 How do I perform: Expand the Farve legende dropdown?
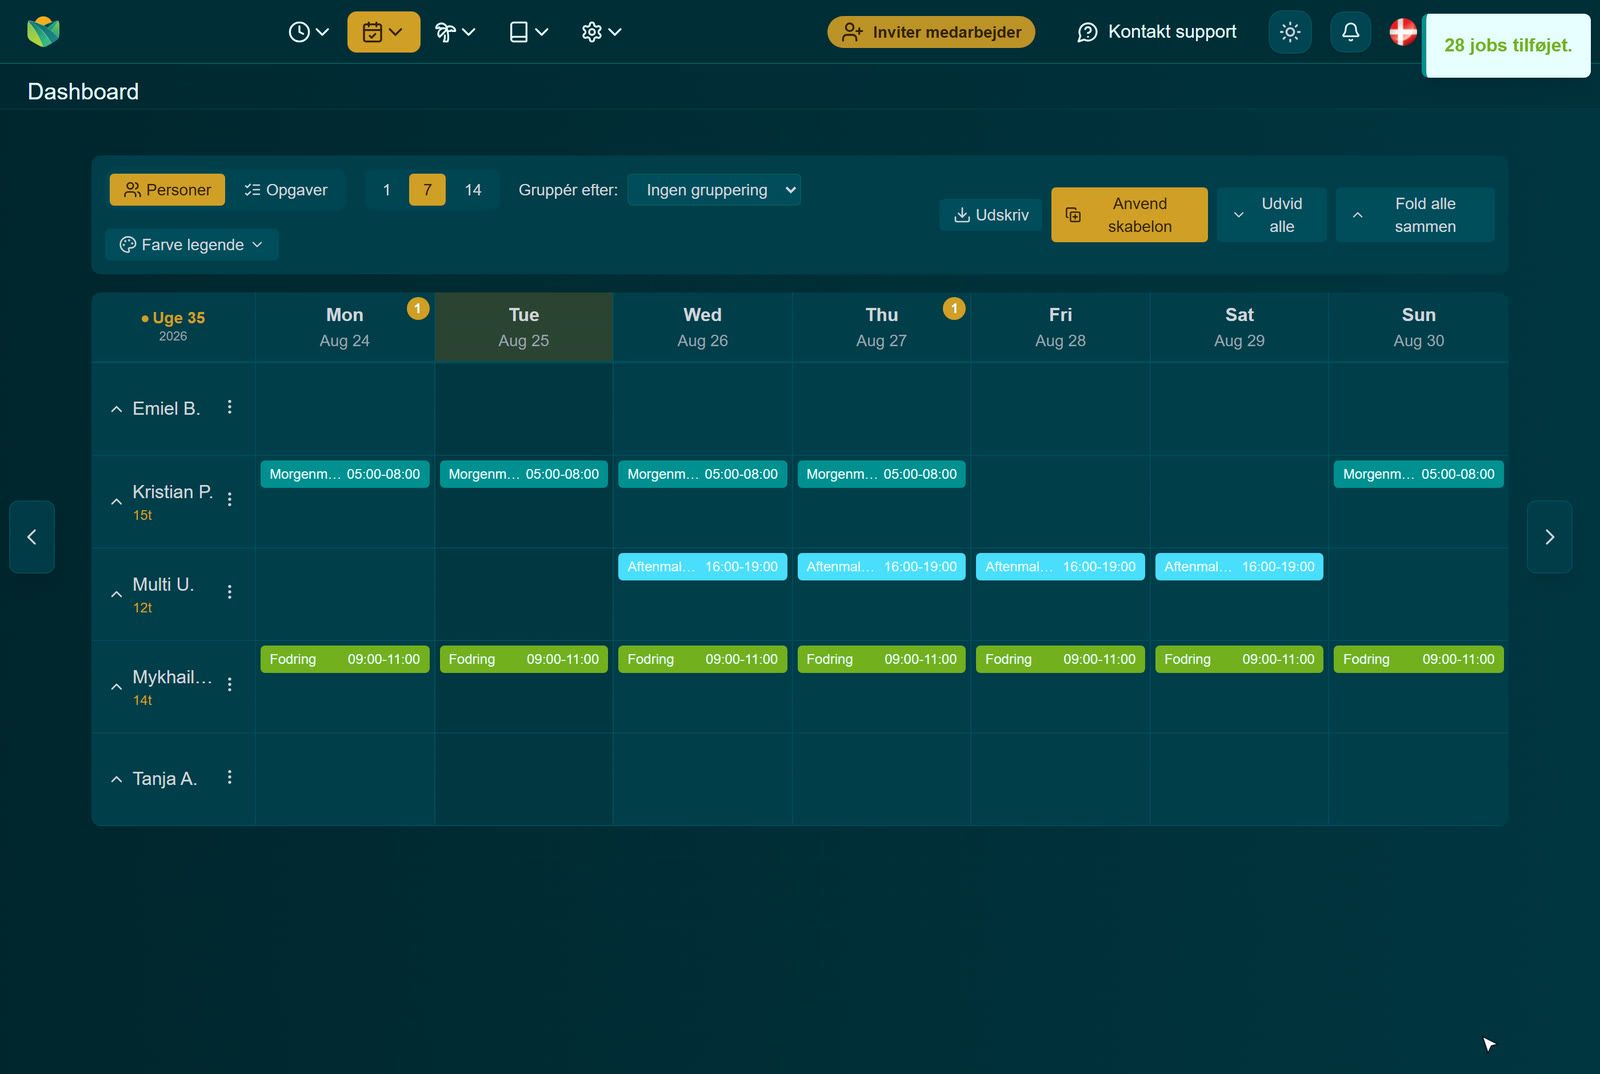pos(192,245)
